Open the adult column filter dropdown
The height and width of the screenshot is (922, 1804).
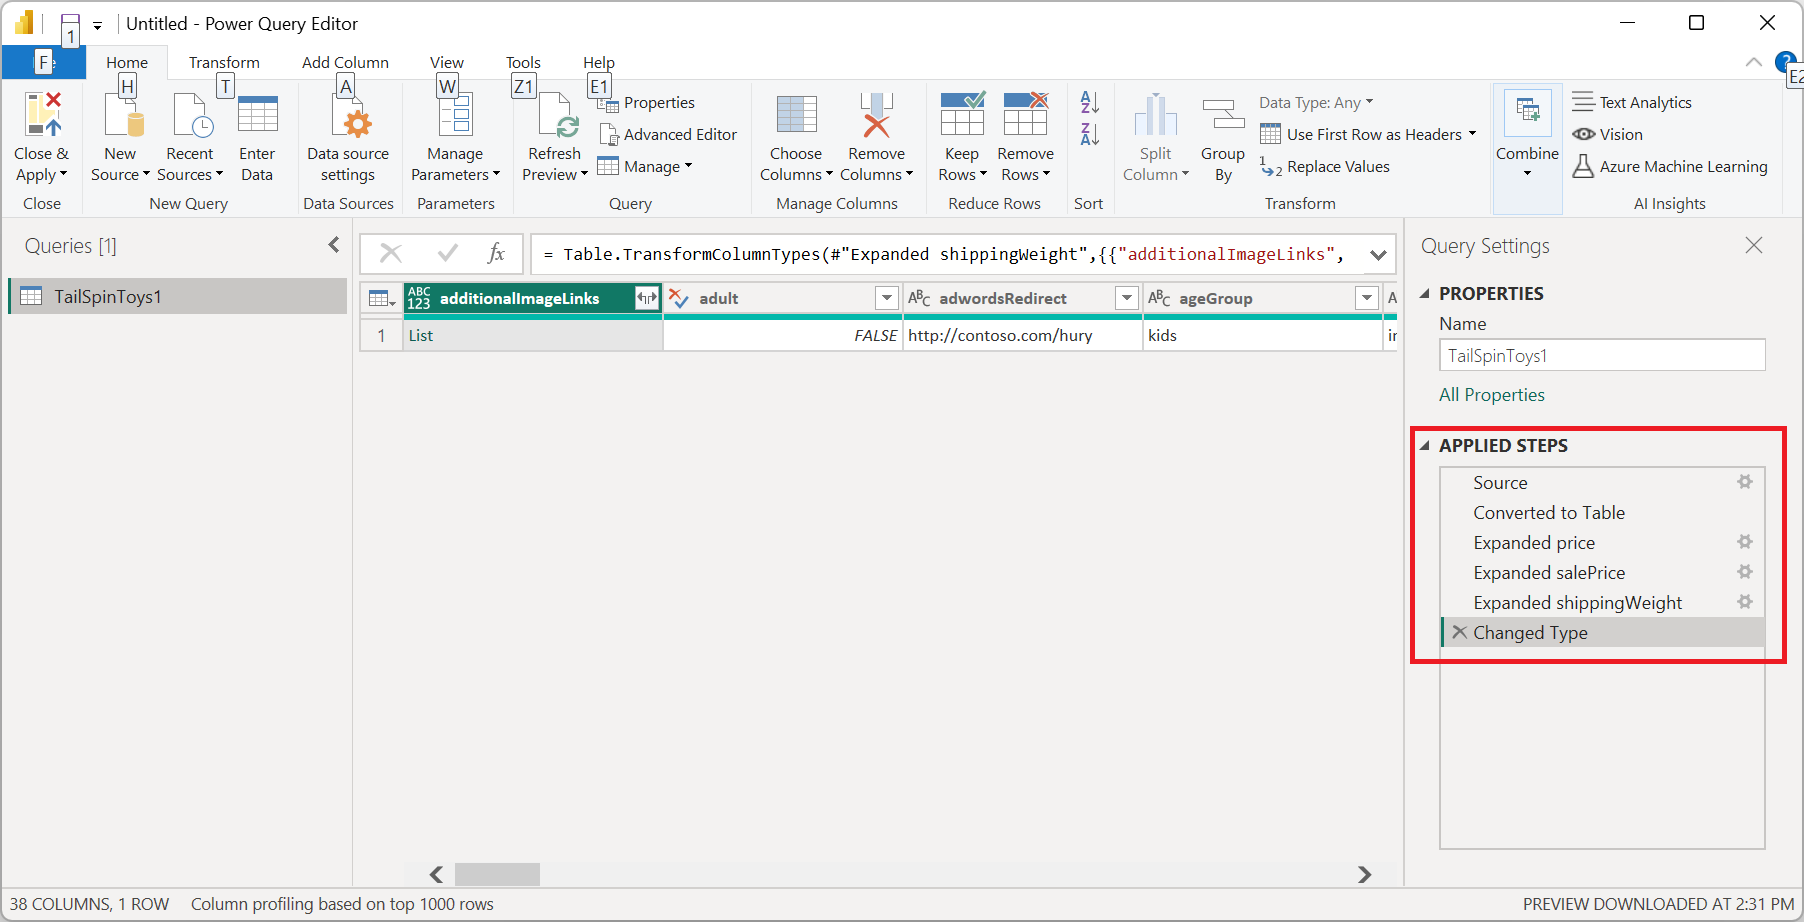tap(886, 298)
